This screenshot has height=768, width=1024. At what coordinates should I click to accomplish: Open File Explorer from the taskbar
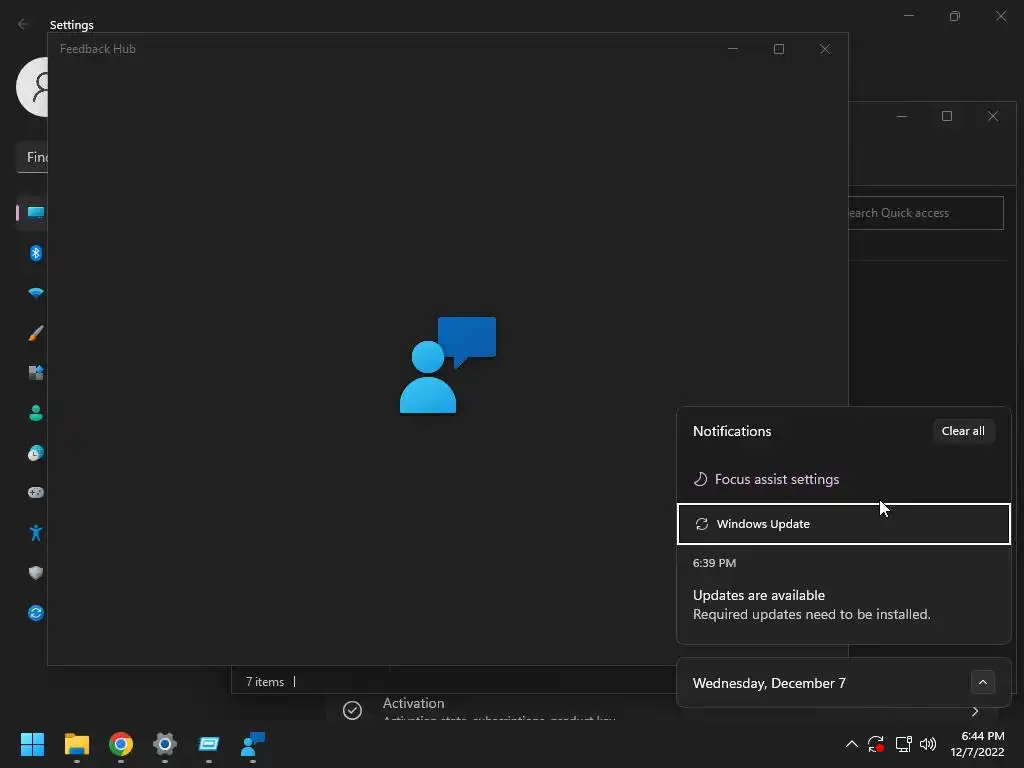pos(76,744)
